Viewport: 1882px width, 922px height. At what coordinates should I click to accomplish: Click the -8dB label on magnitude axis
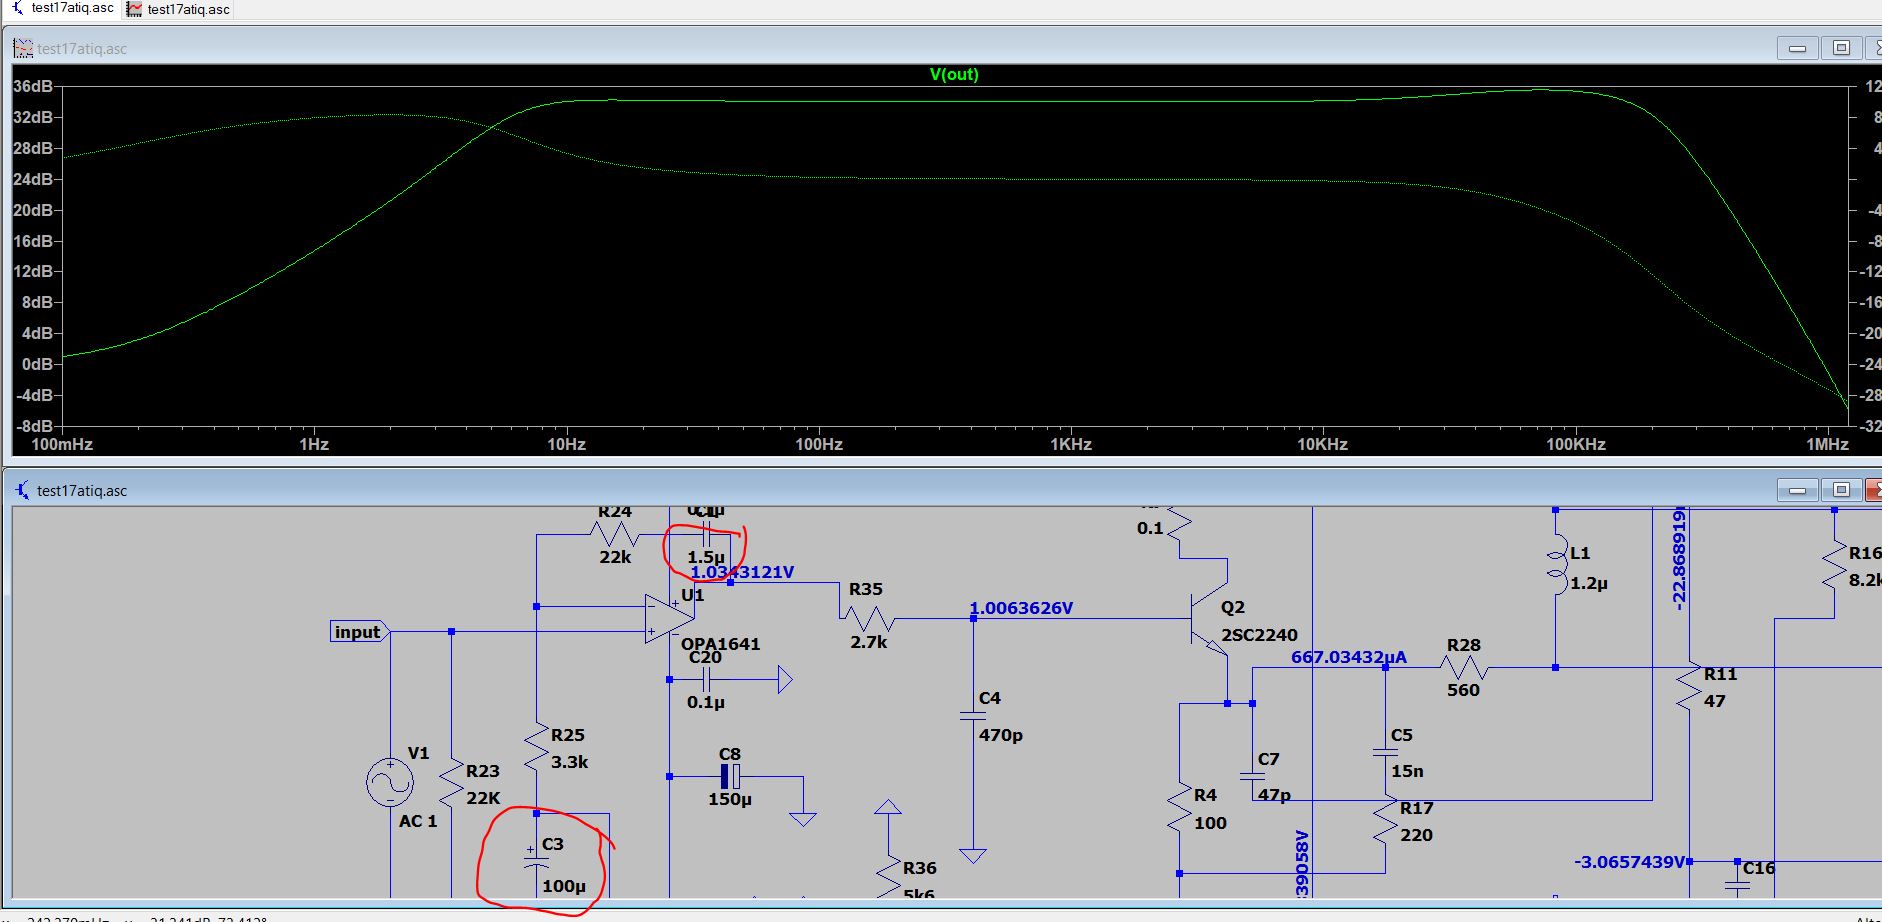pyautogui.click(x=34, y=426)
